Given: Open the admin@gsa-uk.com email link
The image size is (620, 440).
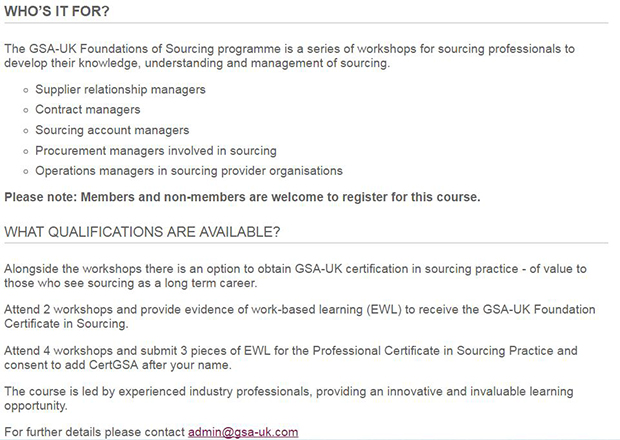Looking at the screenshot, I should pos(243,432).
